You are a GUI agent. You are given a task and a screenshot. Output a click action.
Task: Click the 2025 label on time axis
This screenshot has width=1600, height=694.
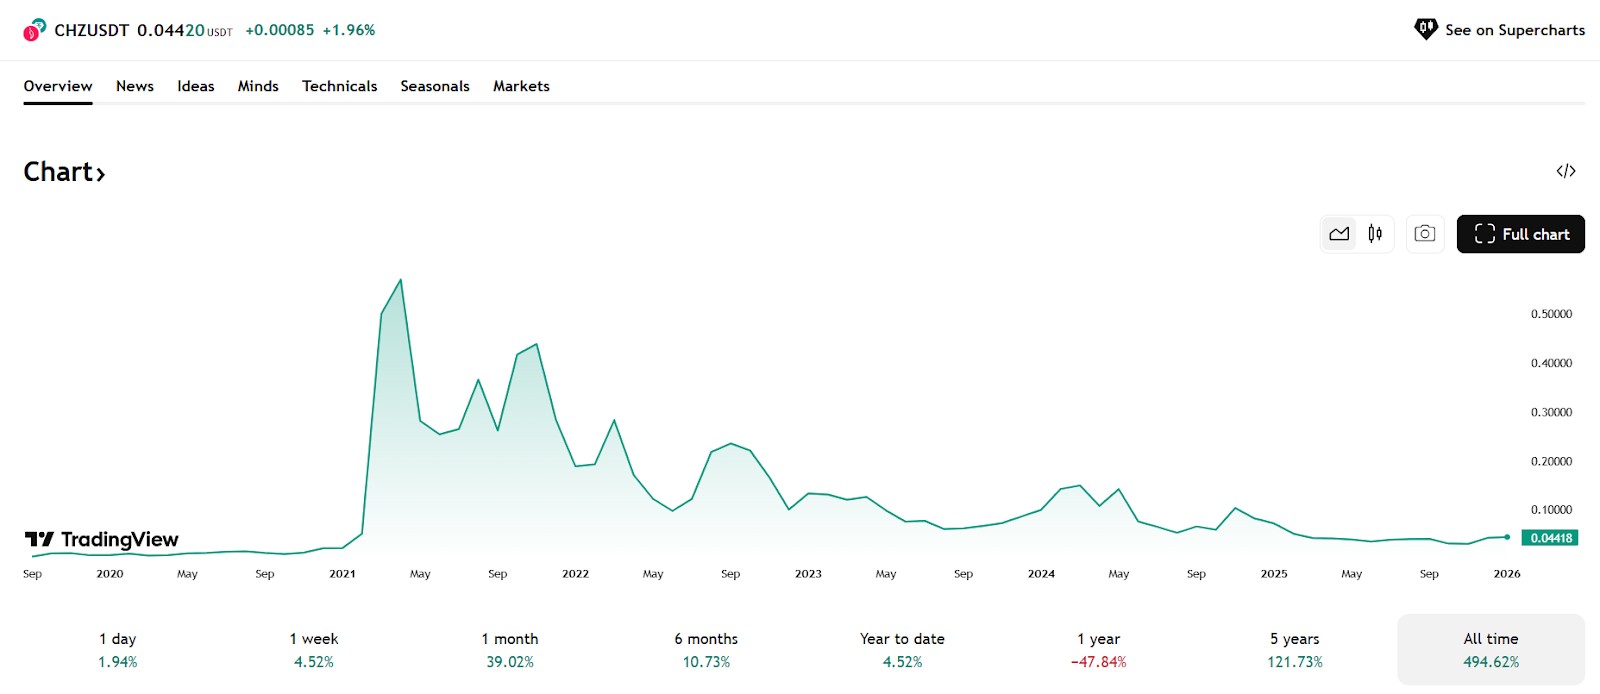(x=1274, y=574)
